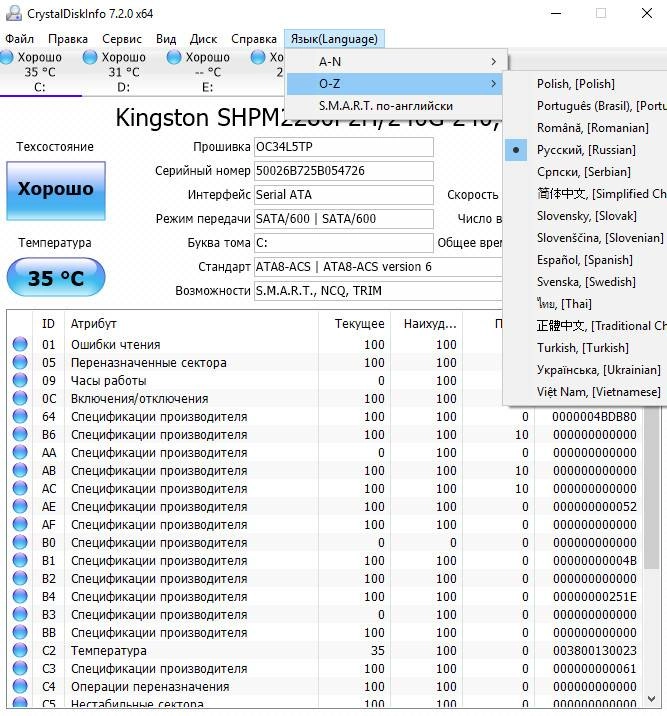Click the Атрибут column header
Image resolution: width=667 pixels, height=716 pixels.
coord(191,324)
